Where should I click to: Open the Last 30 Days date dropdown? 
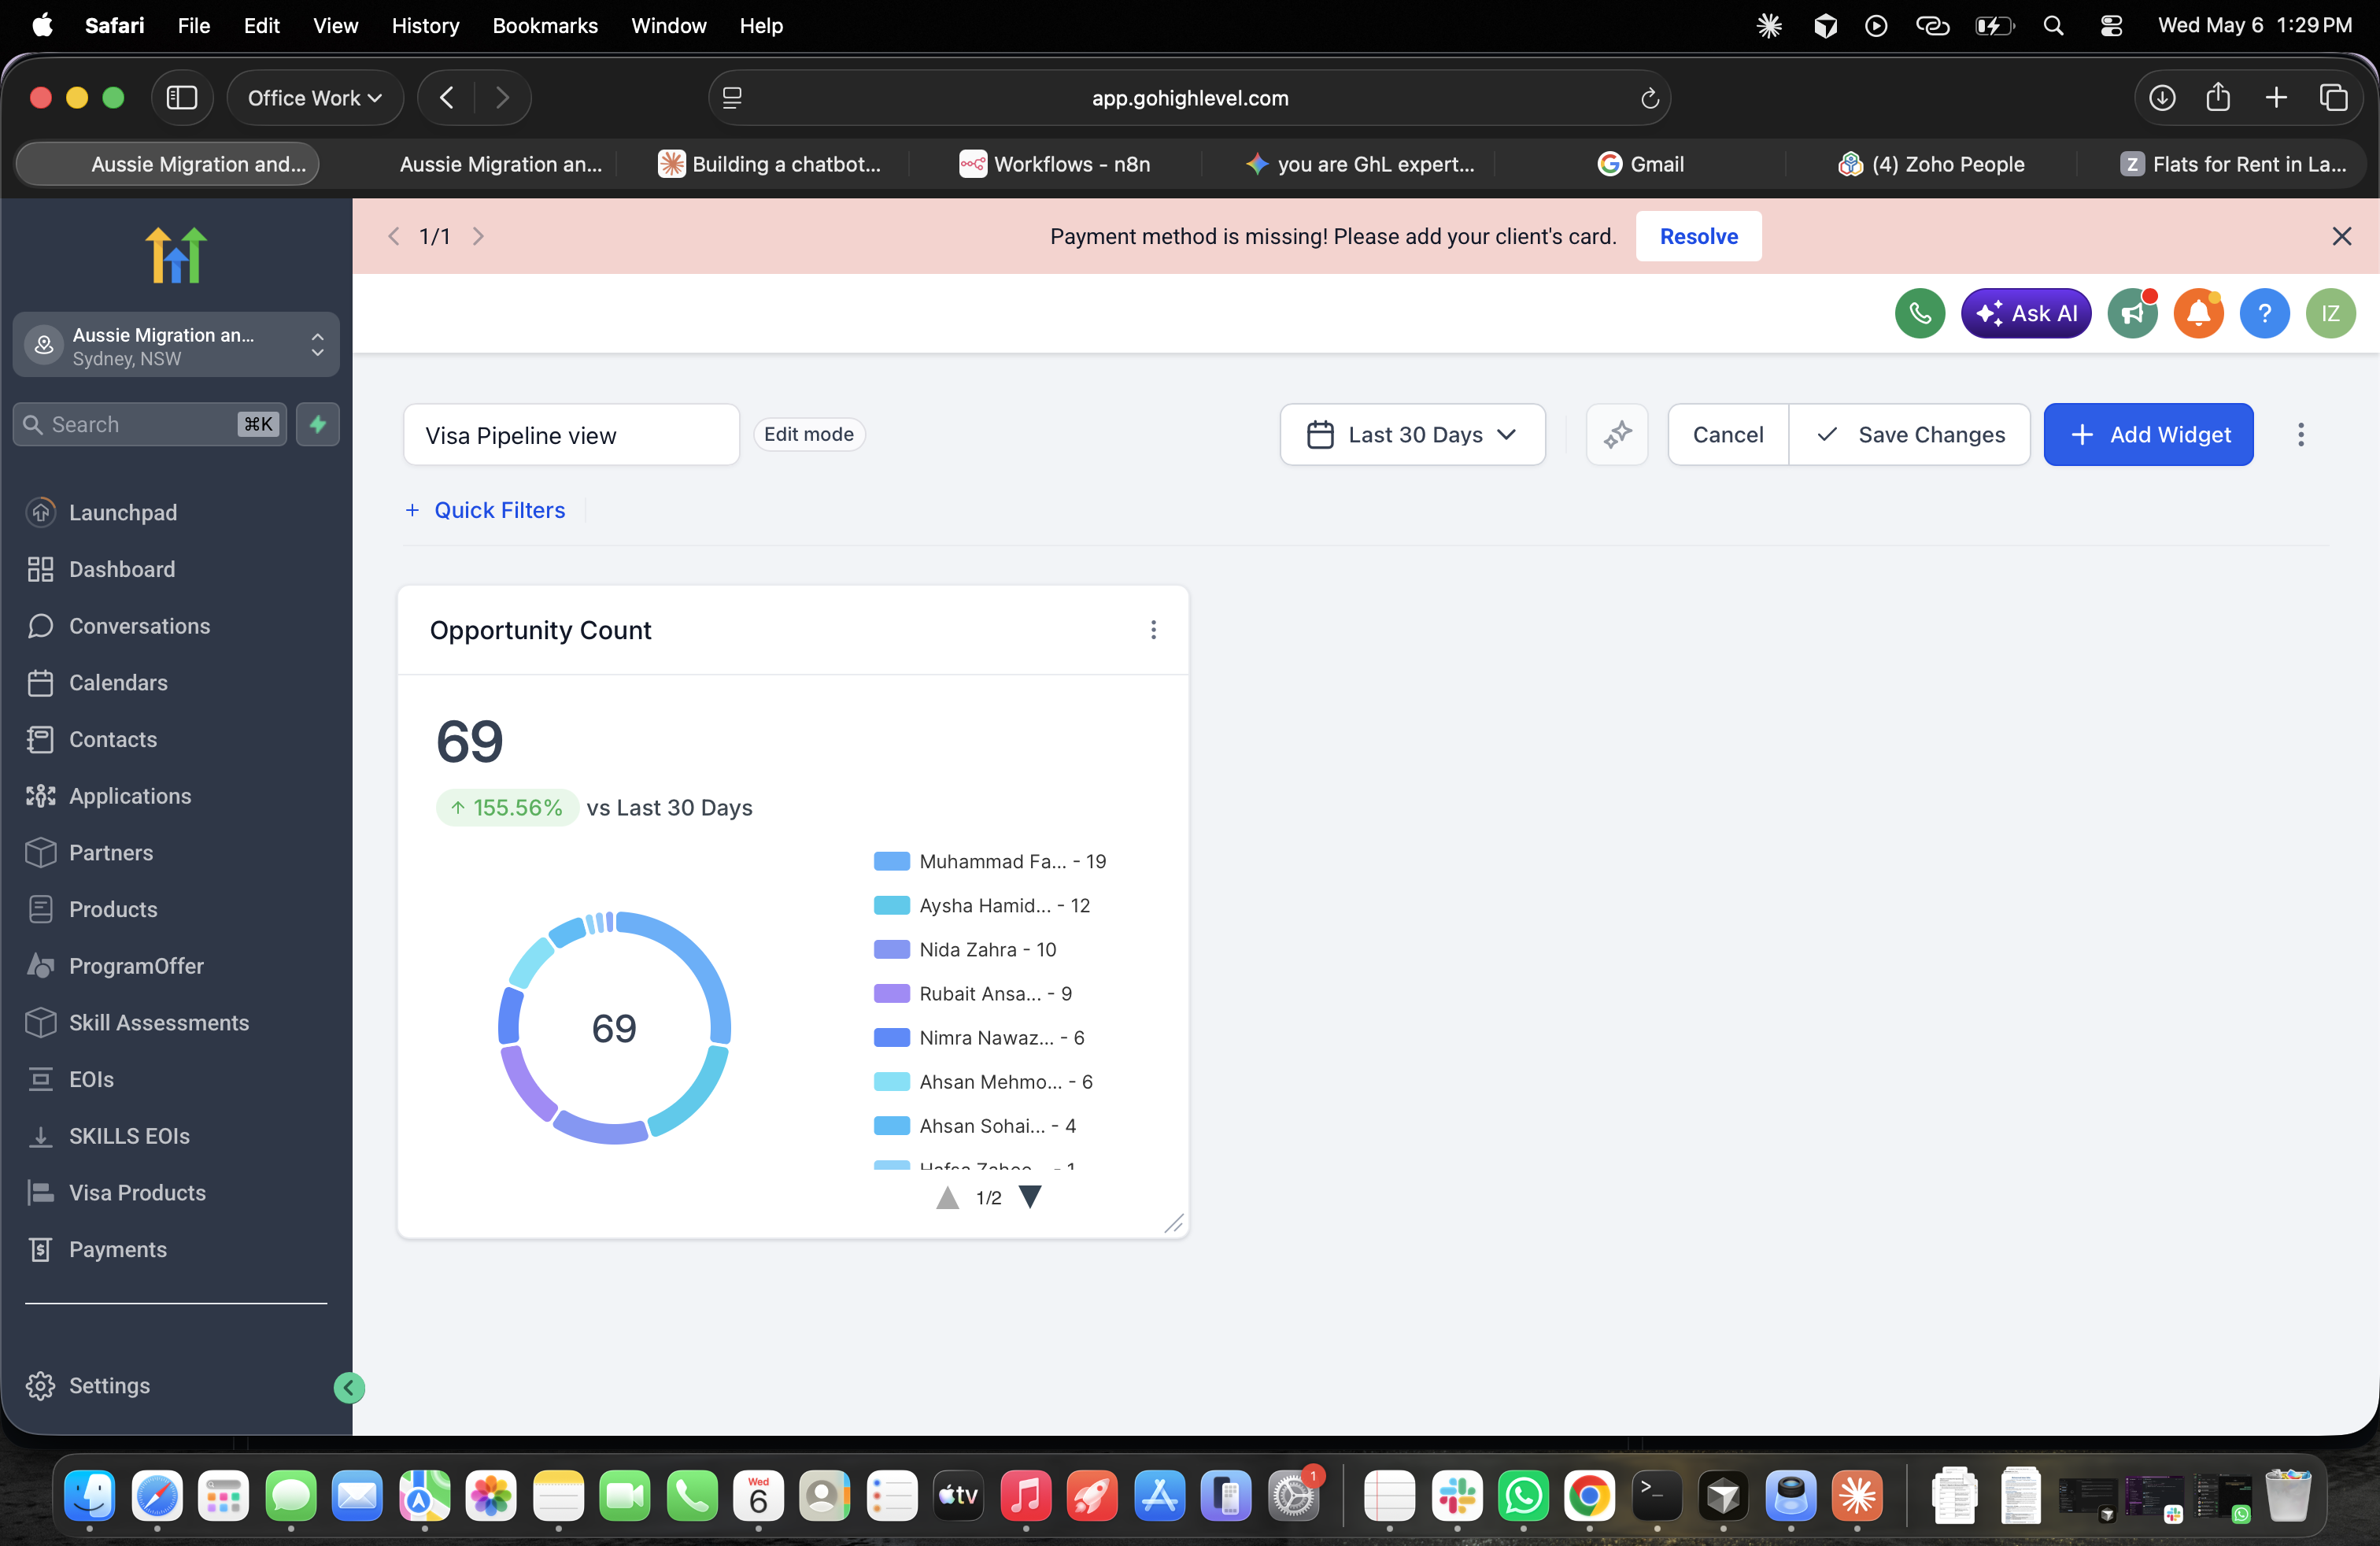1412,435
